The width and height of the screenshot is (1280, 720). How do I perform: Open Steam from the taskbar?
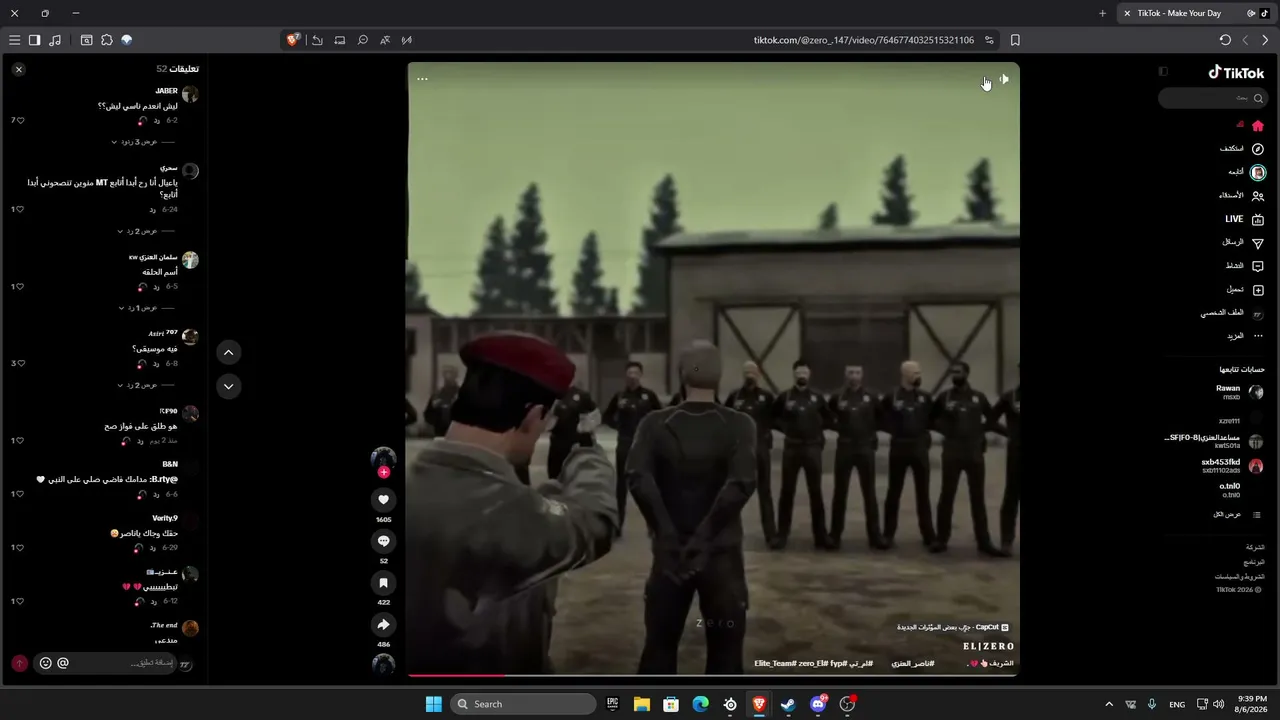pos(788,704)
